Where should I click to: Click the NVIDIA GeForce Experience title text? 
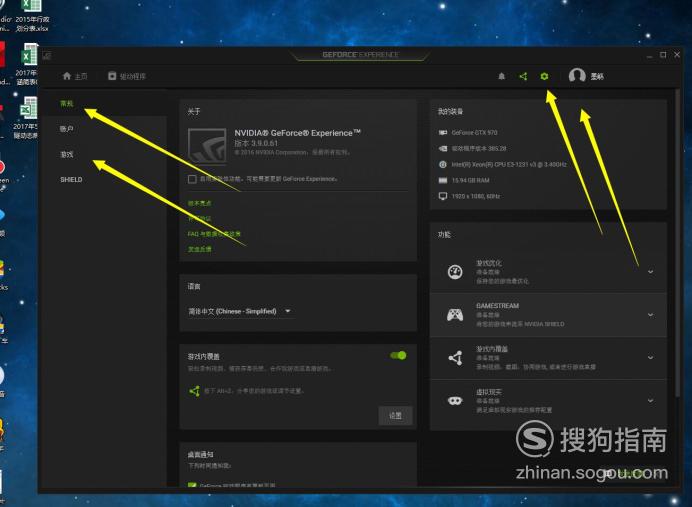tap(297, 133)
